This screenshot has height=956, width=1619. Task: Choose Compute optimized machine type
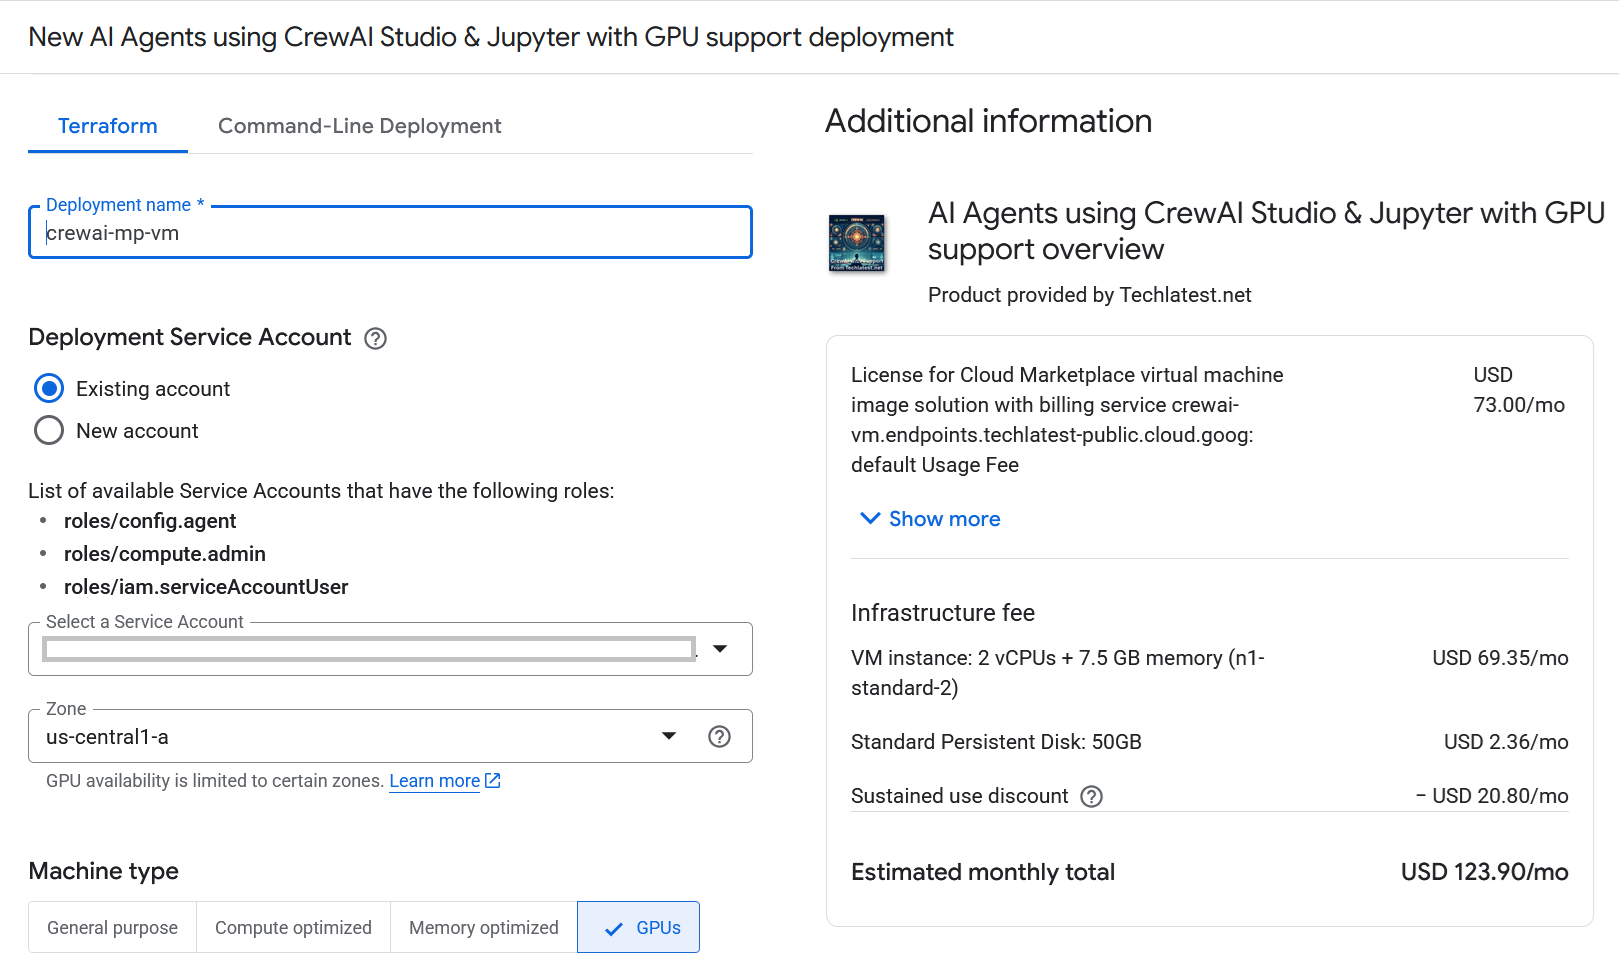click(x=293, y=928)
